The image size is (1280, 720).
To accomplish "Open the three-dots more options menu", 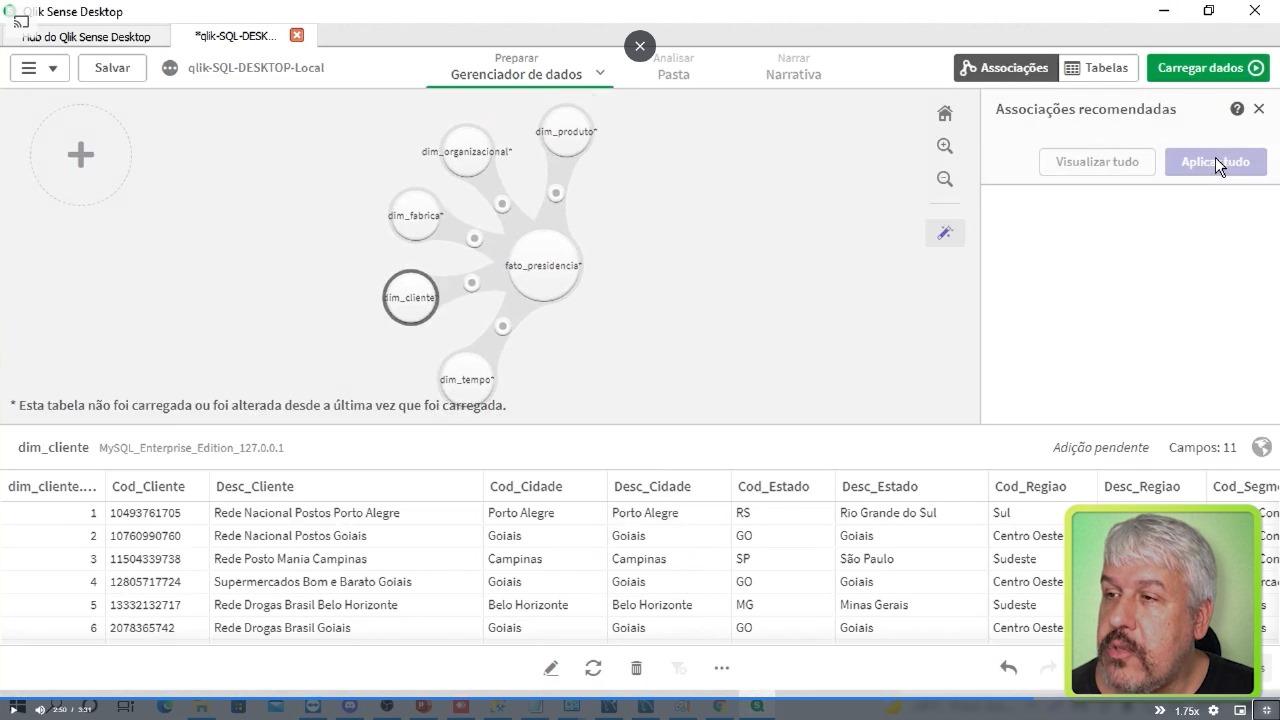I will pos(721,668).
